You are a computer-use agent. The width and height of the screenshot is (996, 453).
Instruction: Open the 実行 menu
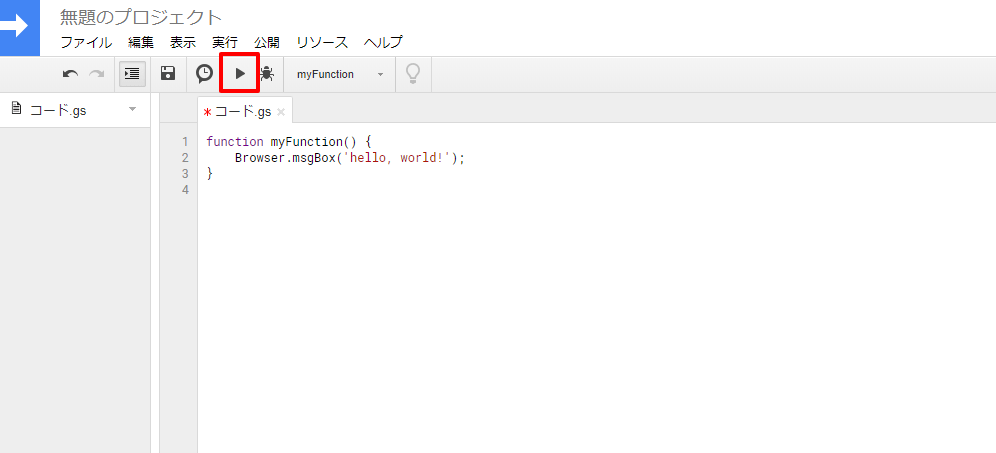225,43
